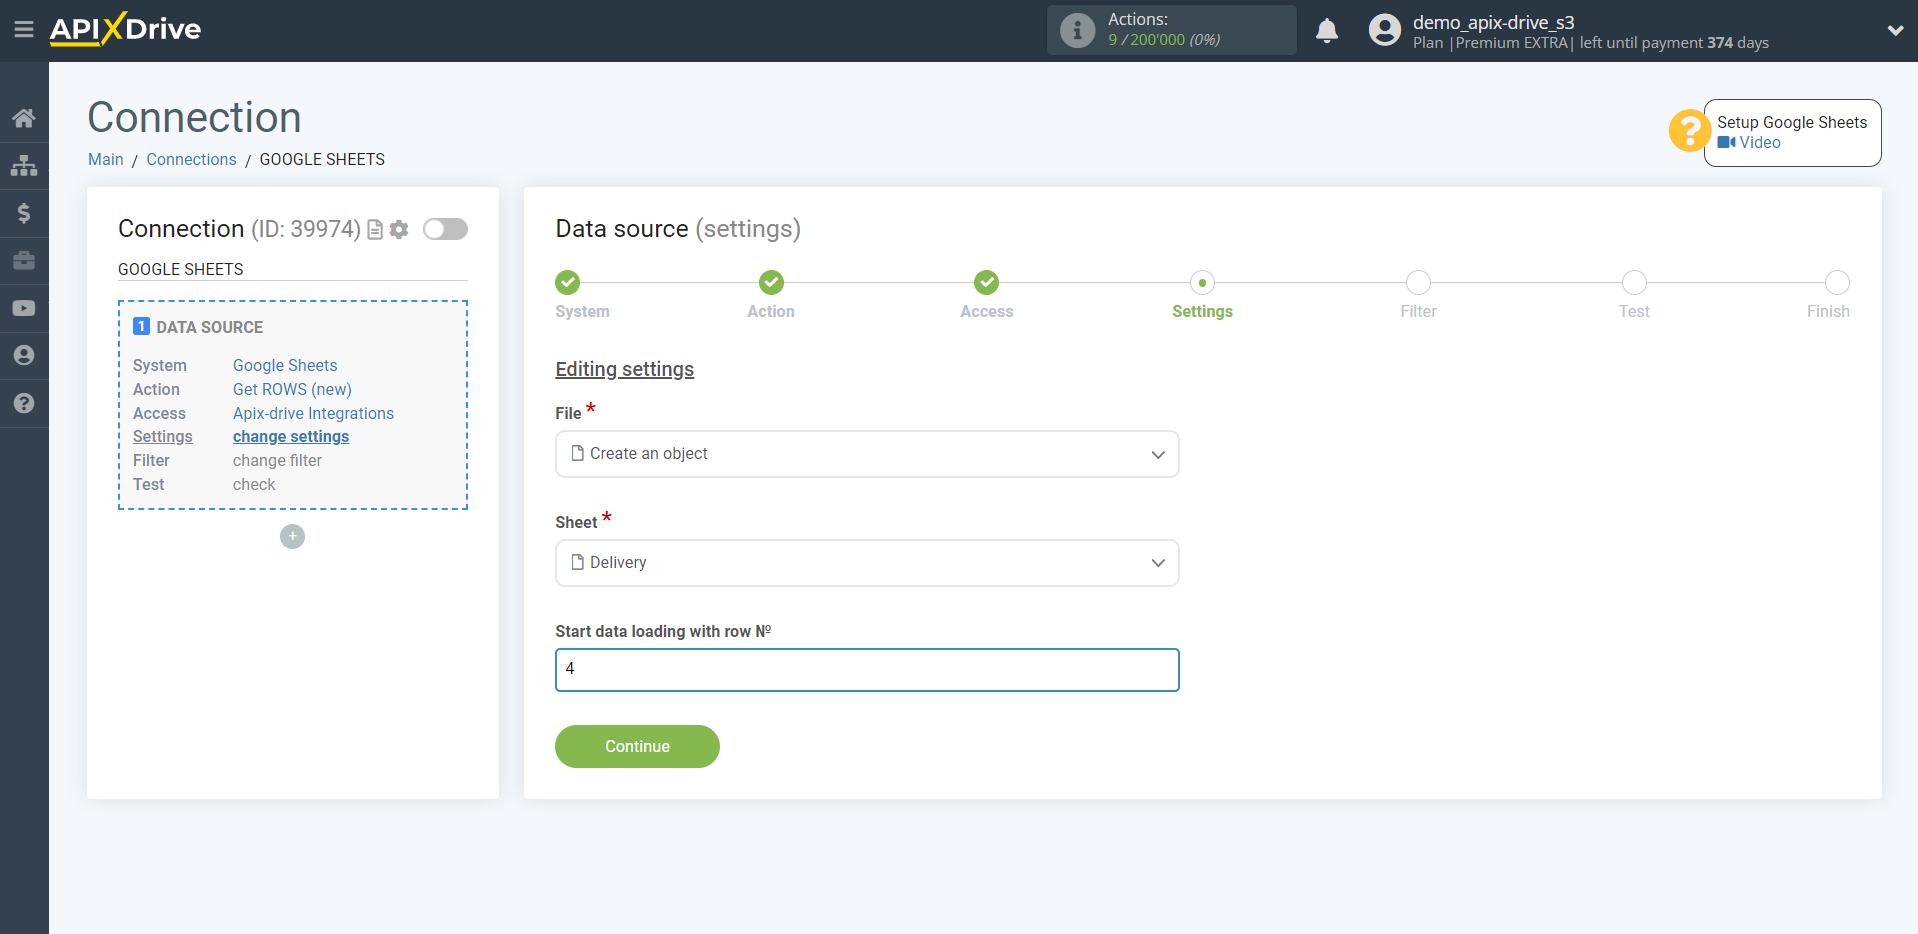Add a new block with plus icon
This screenshot has height=934, width=1918.
292,537
